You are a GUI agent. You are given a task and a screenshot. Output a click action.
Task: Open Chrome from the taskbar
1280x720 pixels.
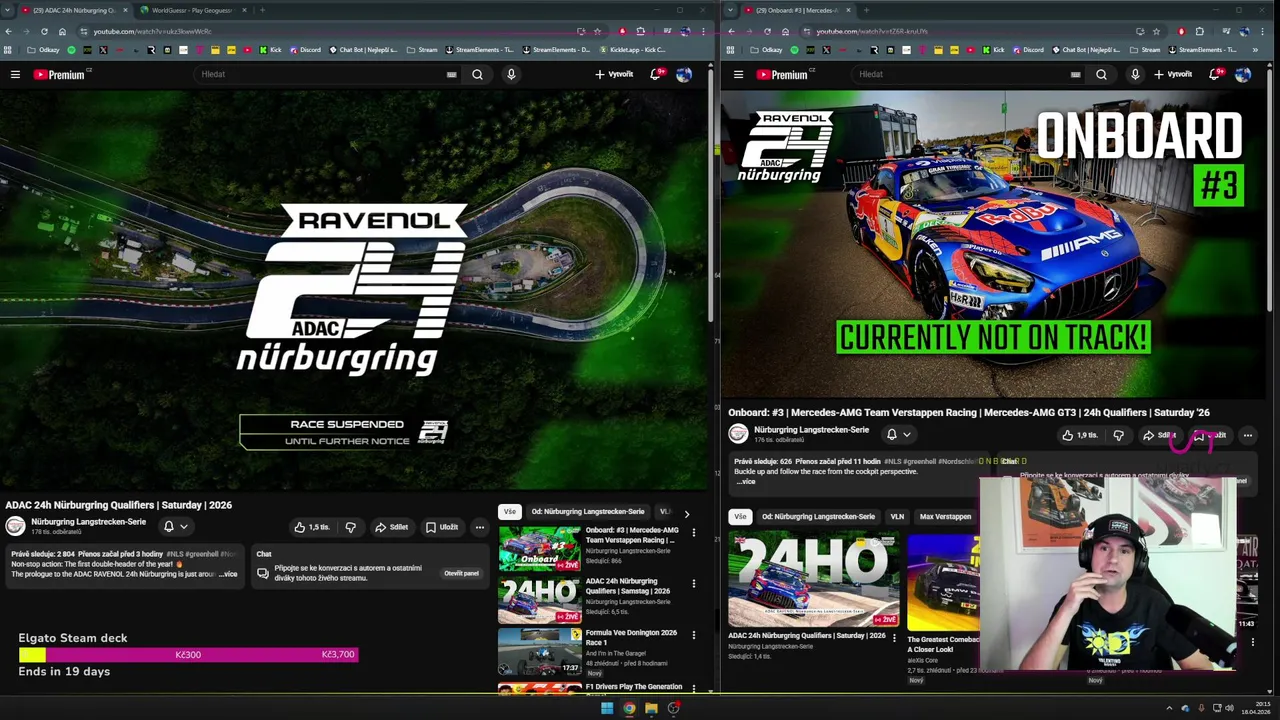click(629, 708)
